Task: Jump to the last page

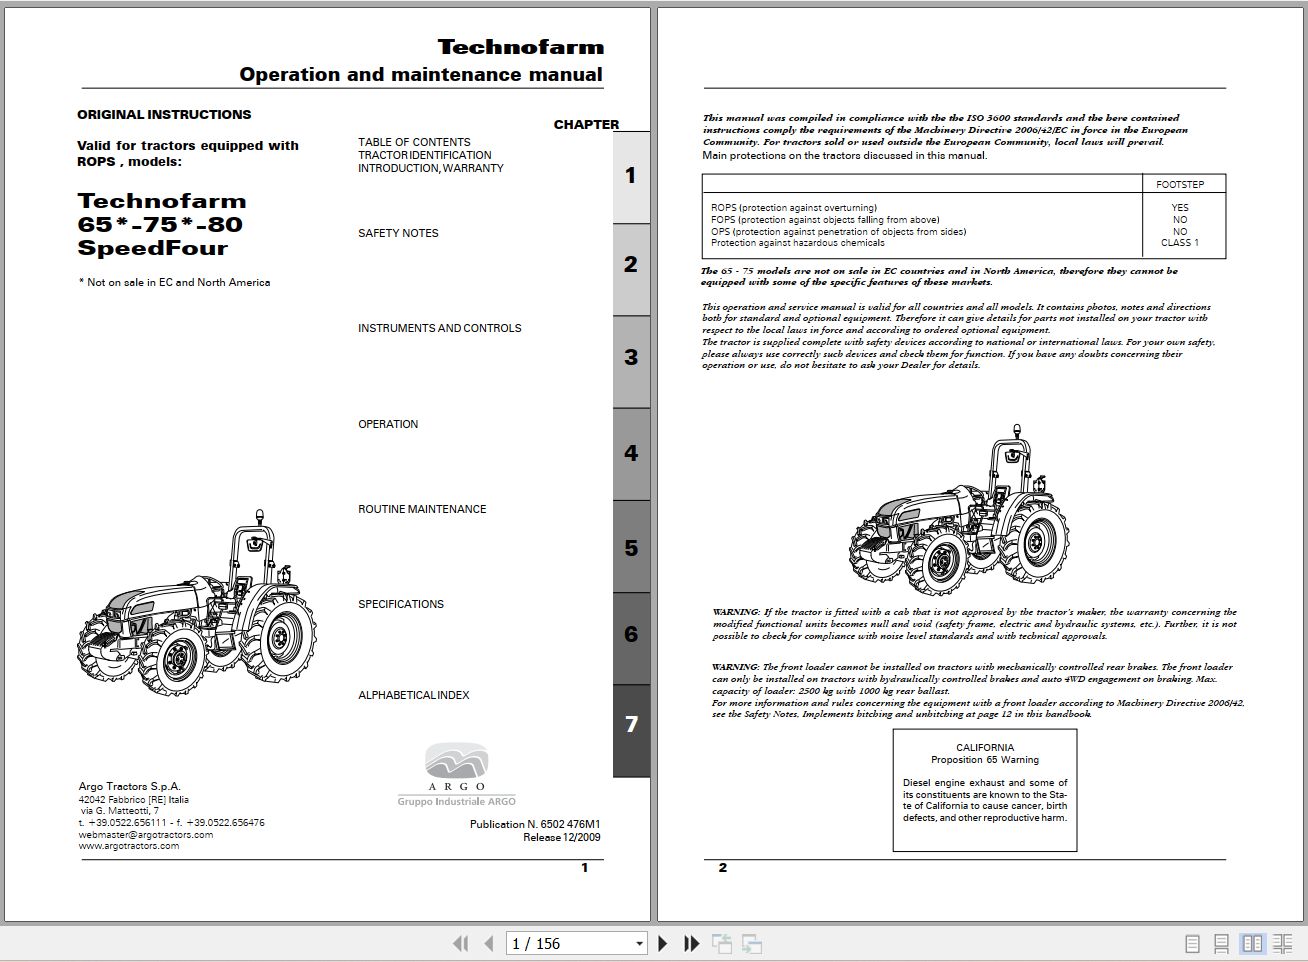Action: point(691,943)
